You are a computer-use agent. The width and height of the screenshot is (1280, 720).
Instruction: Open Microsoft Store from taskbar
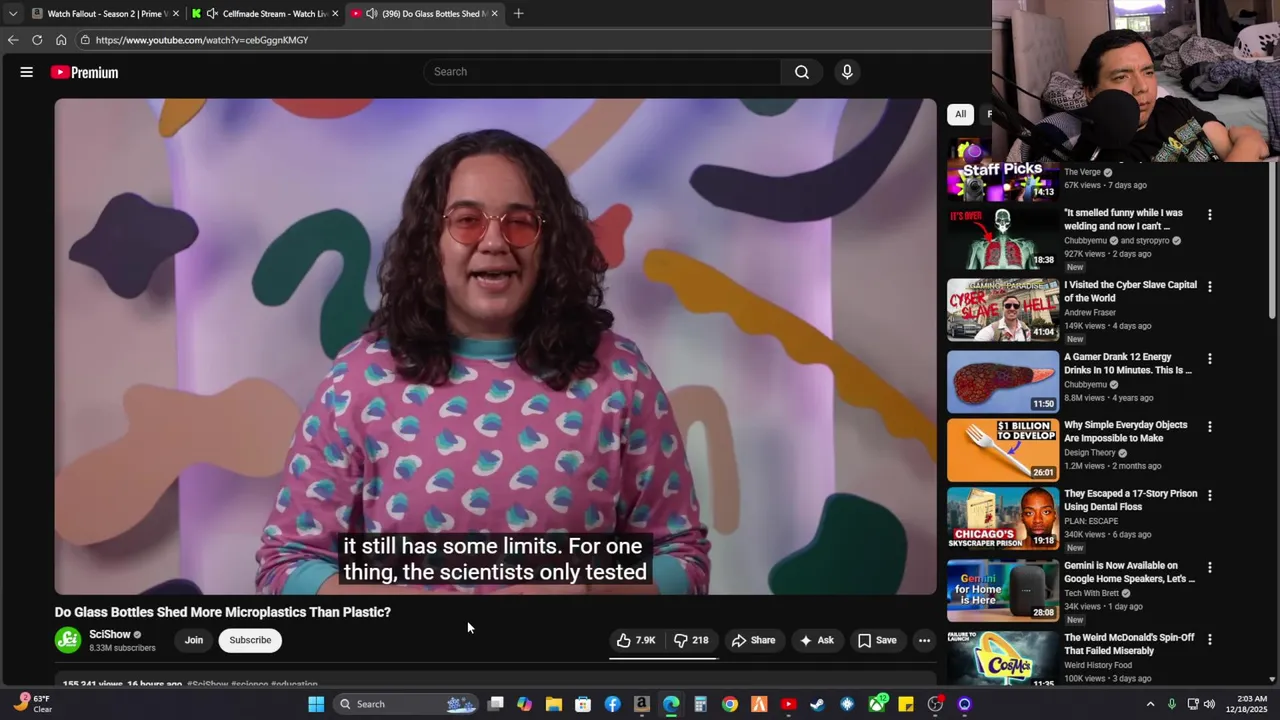tap(583, 704)
